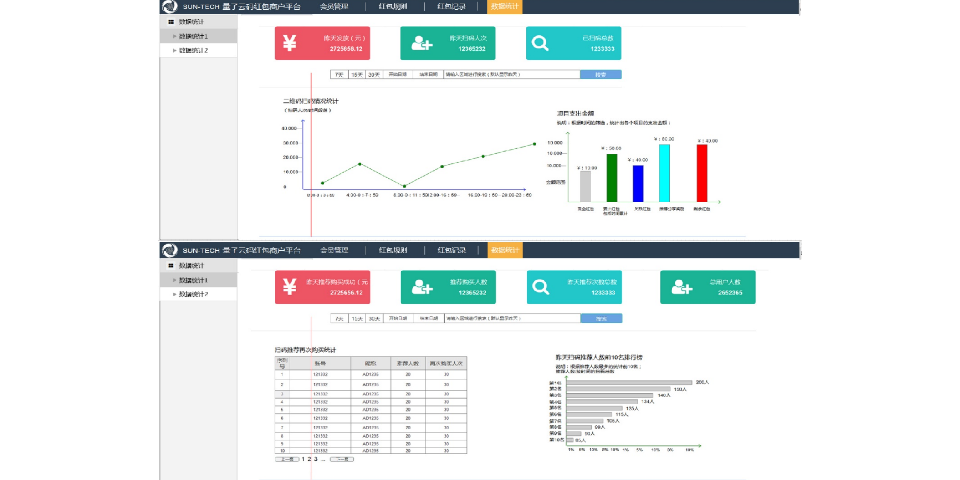Open the 会员管理 tab in the top header

(x=334, y=6)
